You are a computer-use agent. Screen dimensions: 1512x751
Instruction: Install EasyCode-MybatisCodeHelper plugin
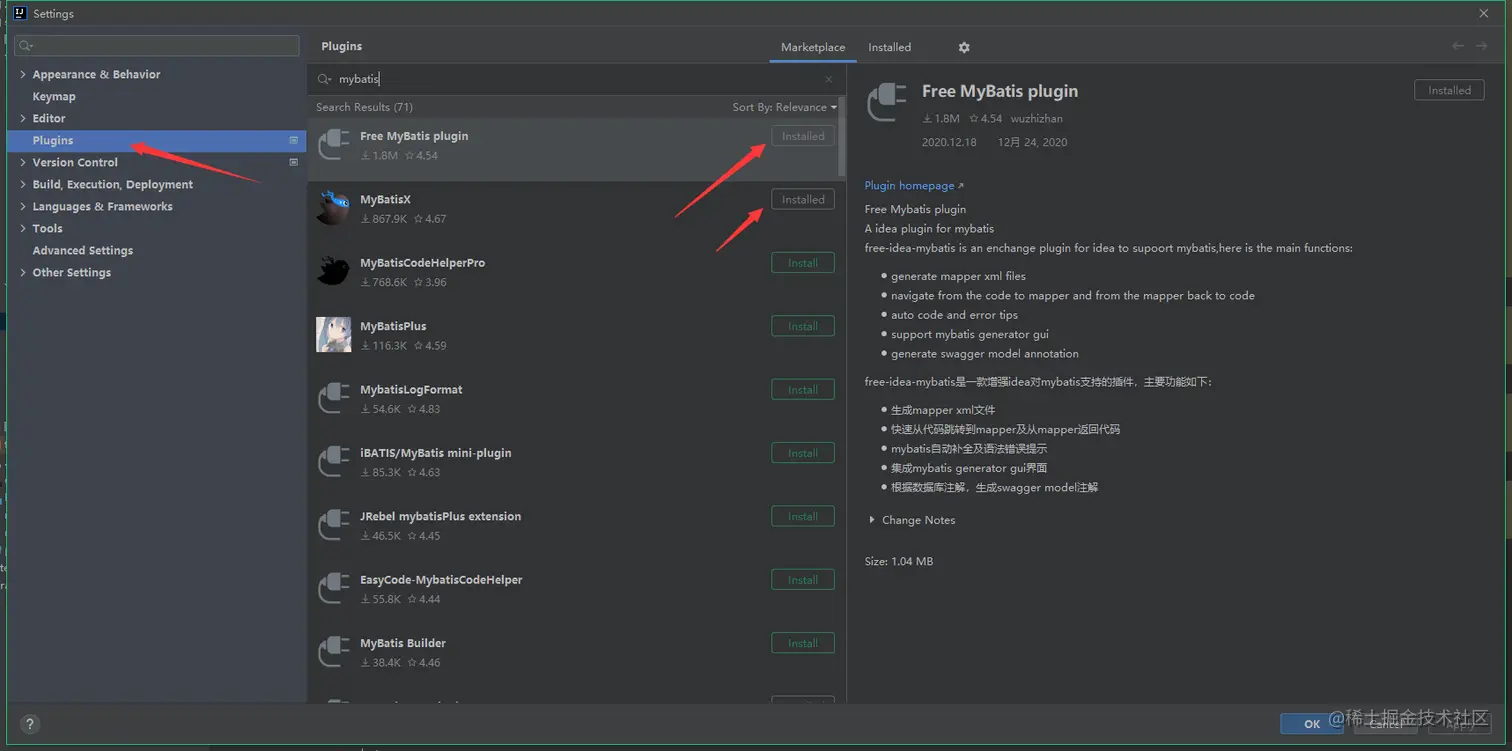[x=803, y=580]
